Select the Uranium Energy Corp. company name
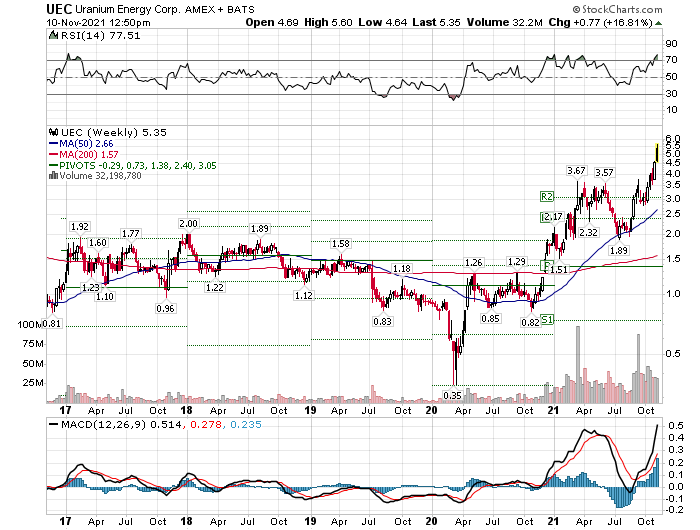The image size is (700, 530). click(x=127, y=9)
